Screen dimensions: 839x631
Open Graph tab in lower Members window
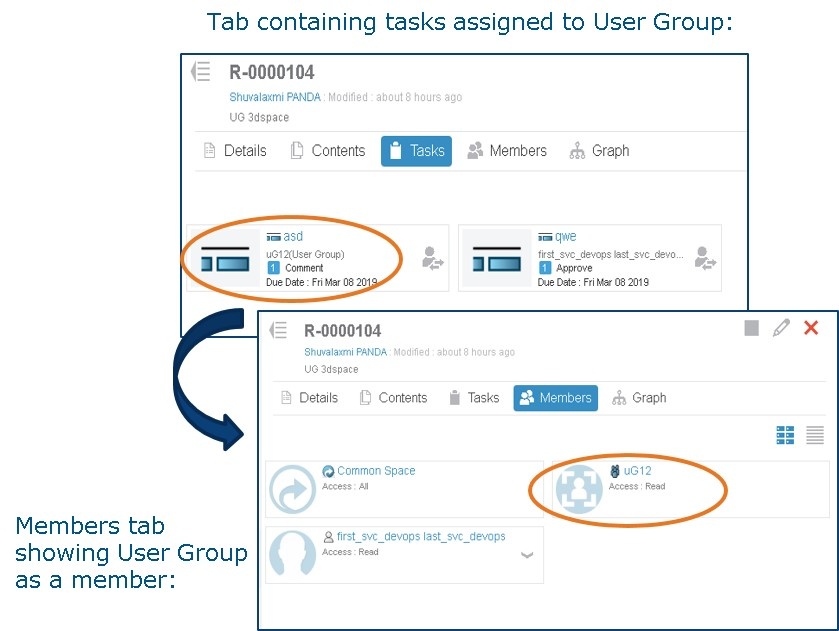[639, 398]
